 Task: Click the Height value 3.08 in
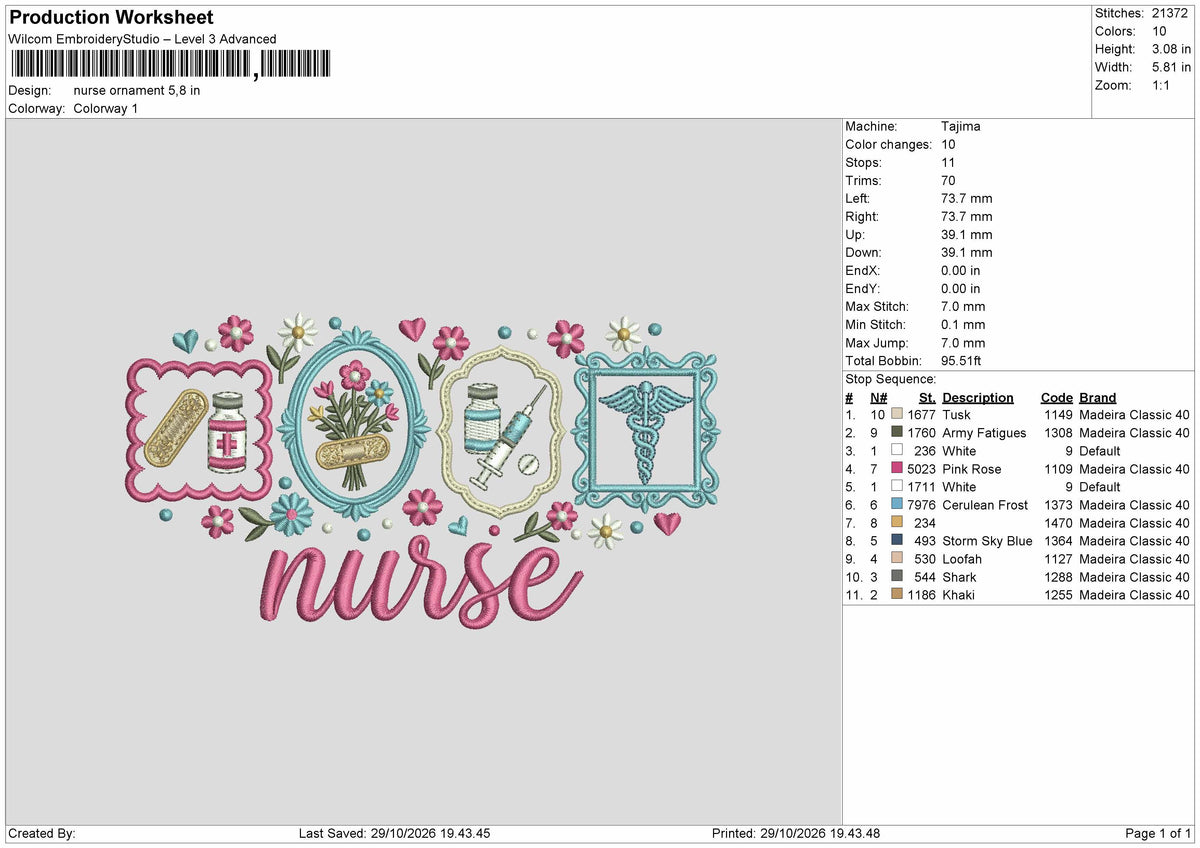point(1169,49)
